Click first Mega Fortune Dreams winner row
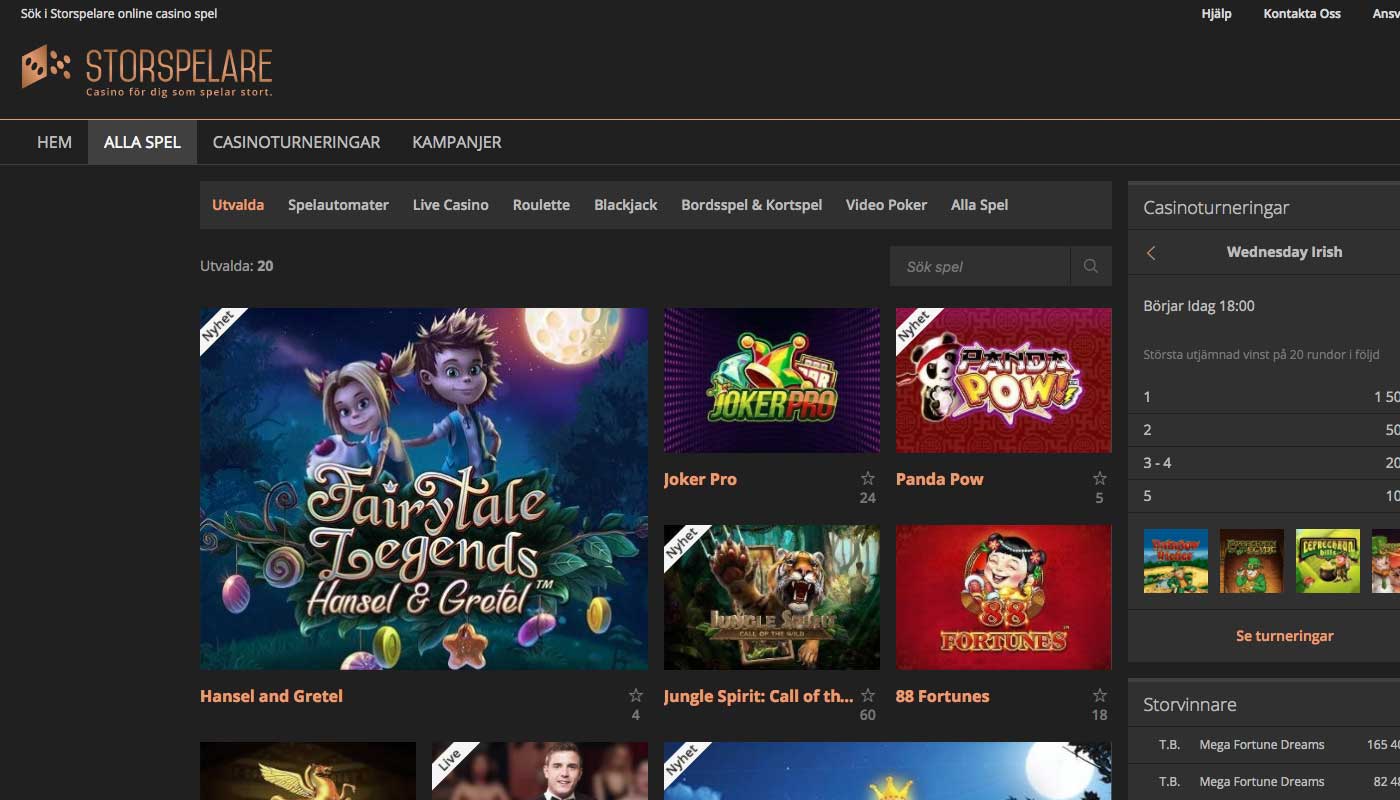The width and height of the screenshot is (1400, 800). [x=1264, y=744]
